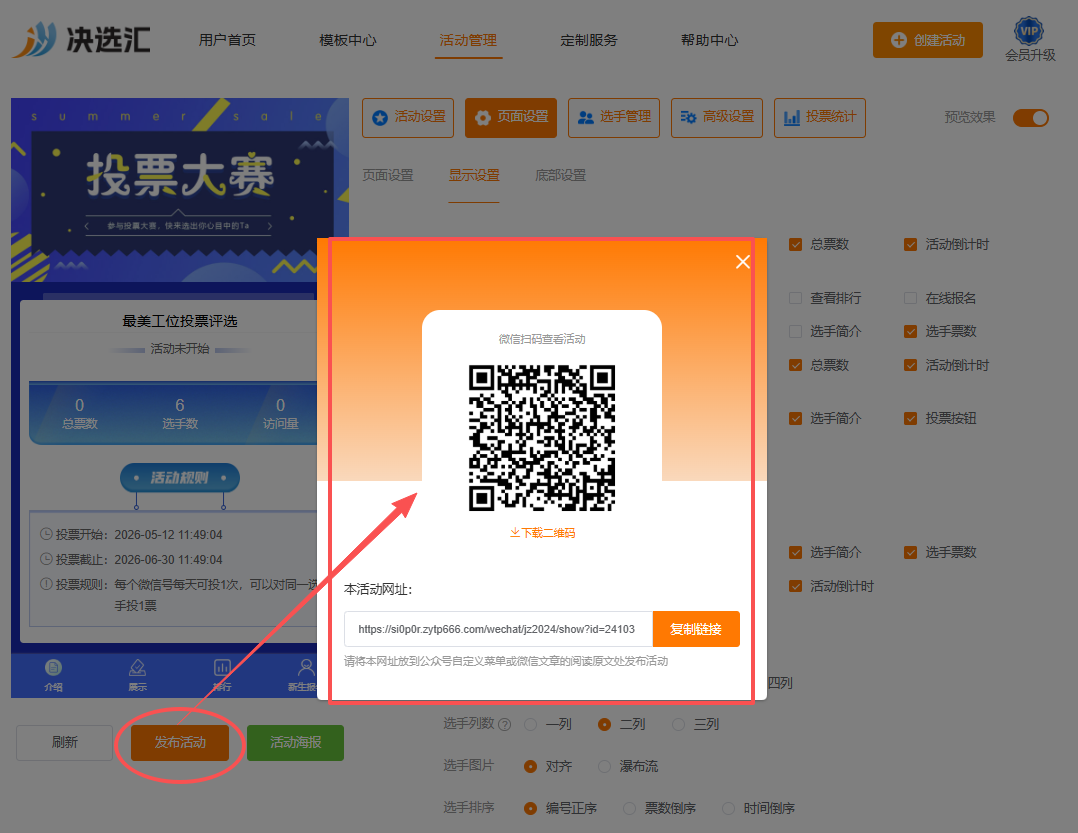Viewport: 1078px width, 833px height.
Task: Click the 投票大赛 banner image
Action: point(180,190)
